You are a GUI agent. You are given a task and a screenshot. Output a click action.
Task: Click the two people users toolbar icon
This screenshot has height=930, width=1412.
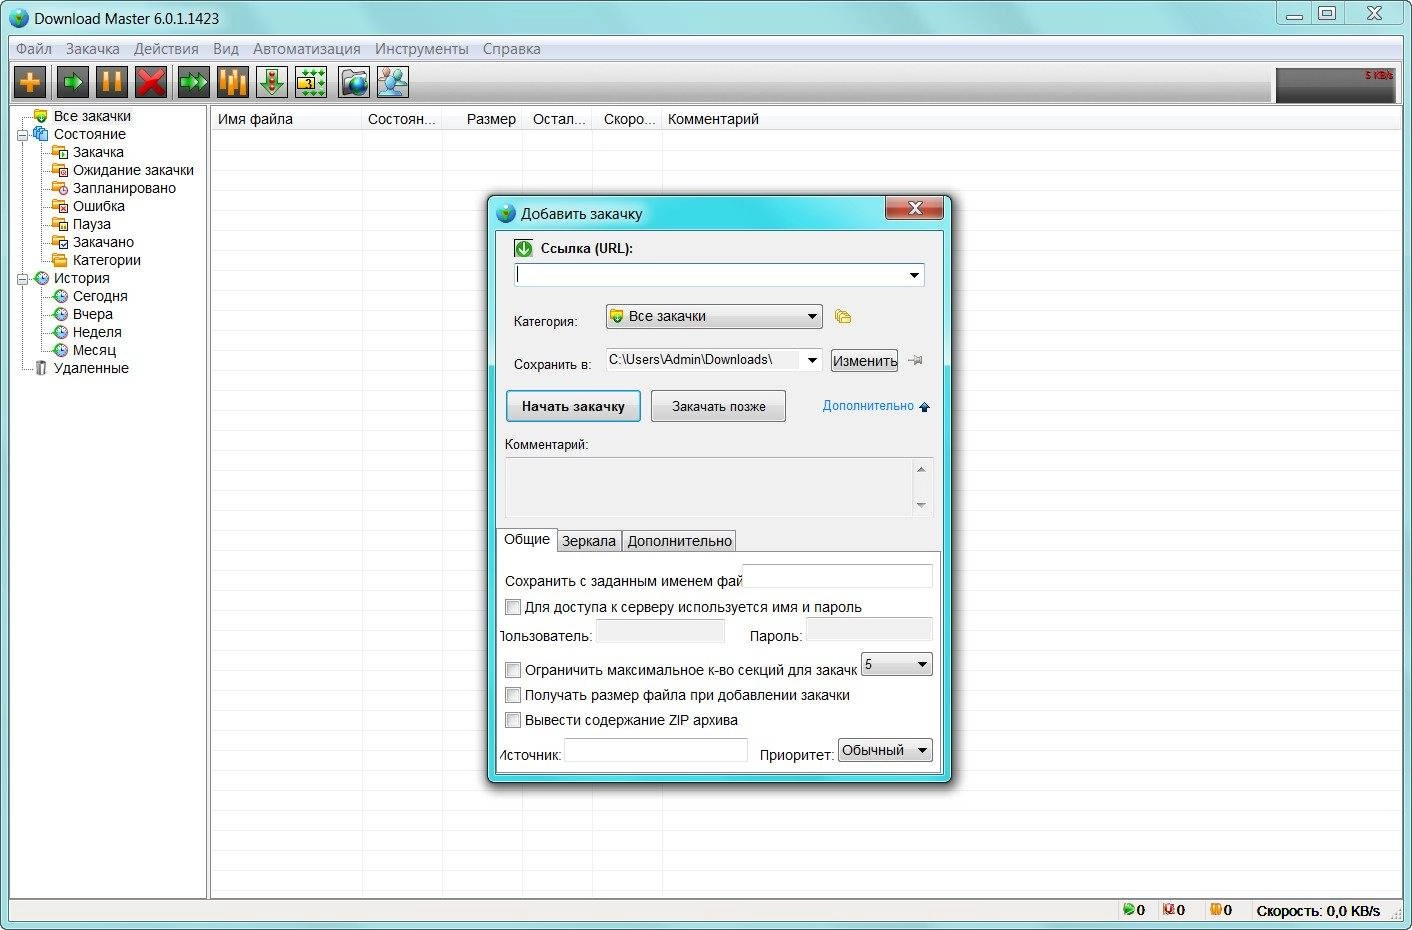pos(393,82)
